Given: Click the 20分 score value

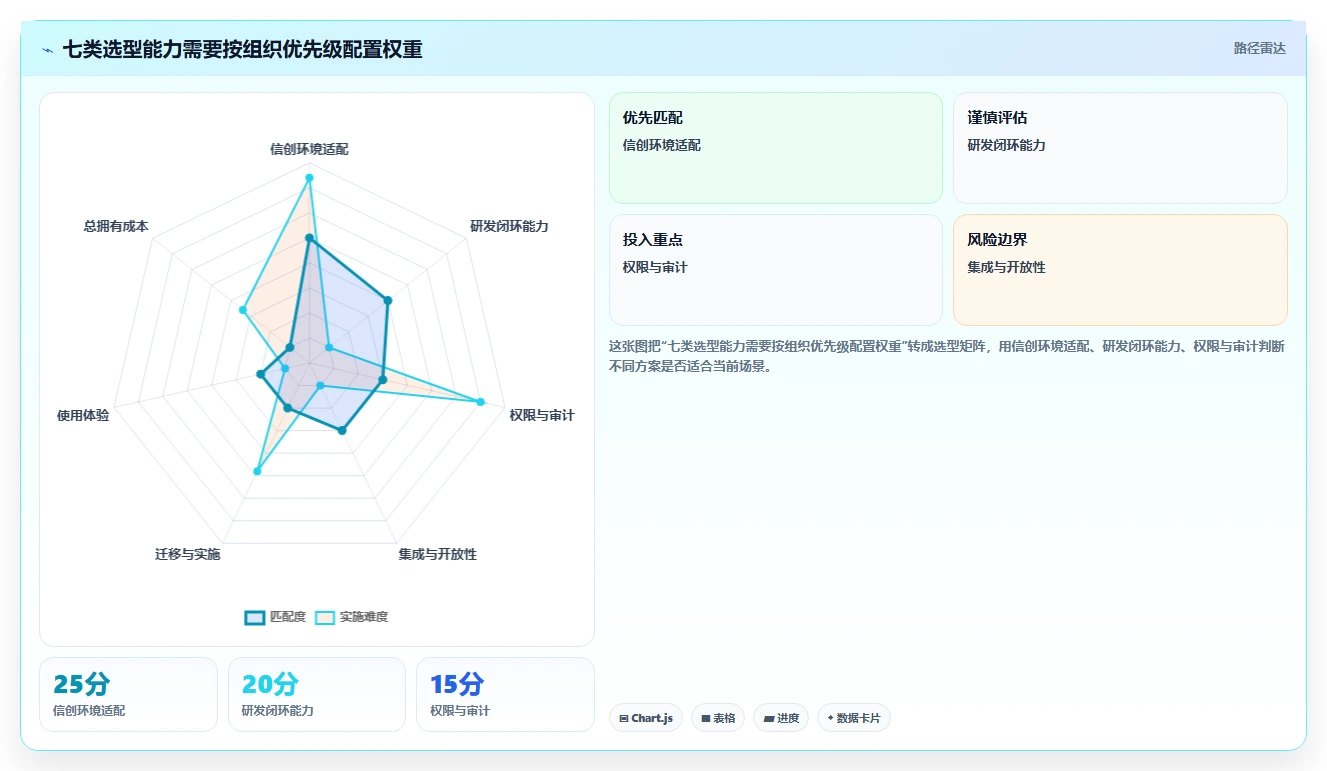Looking at the screenshot, I should pyautogui.click(x=270, y=684).
